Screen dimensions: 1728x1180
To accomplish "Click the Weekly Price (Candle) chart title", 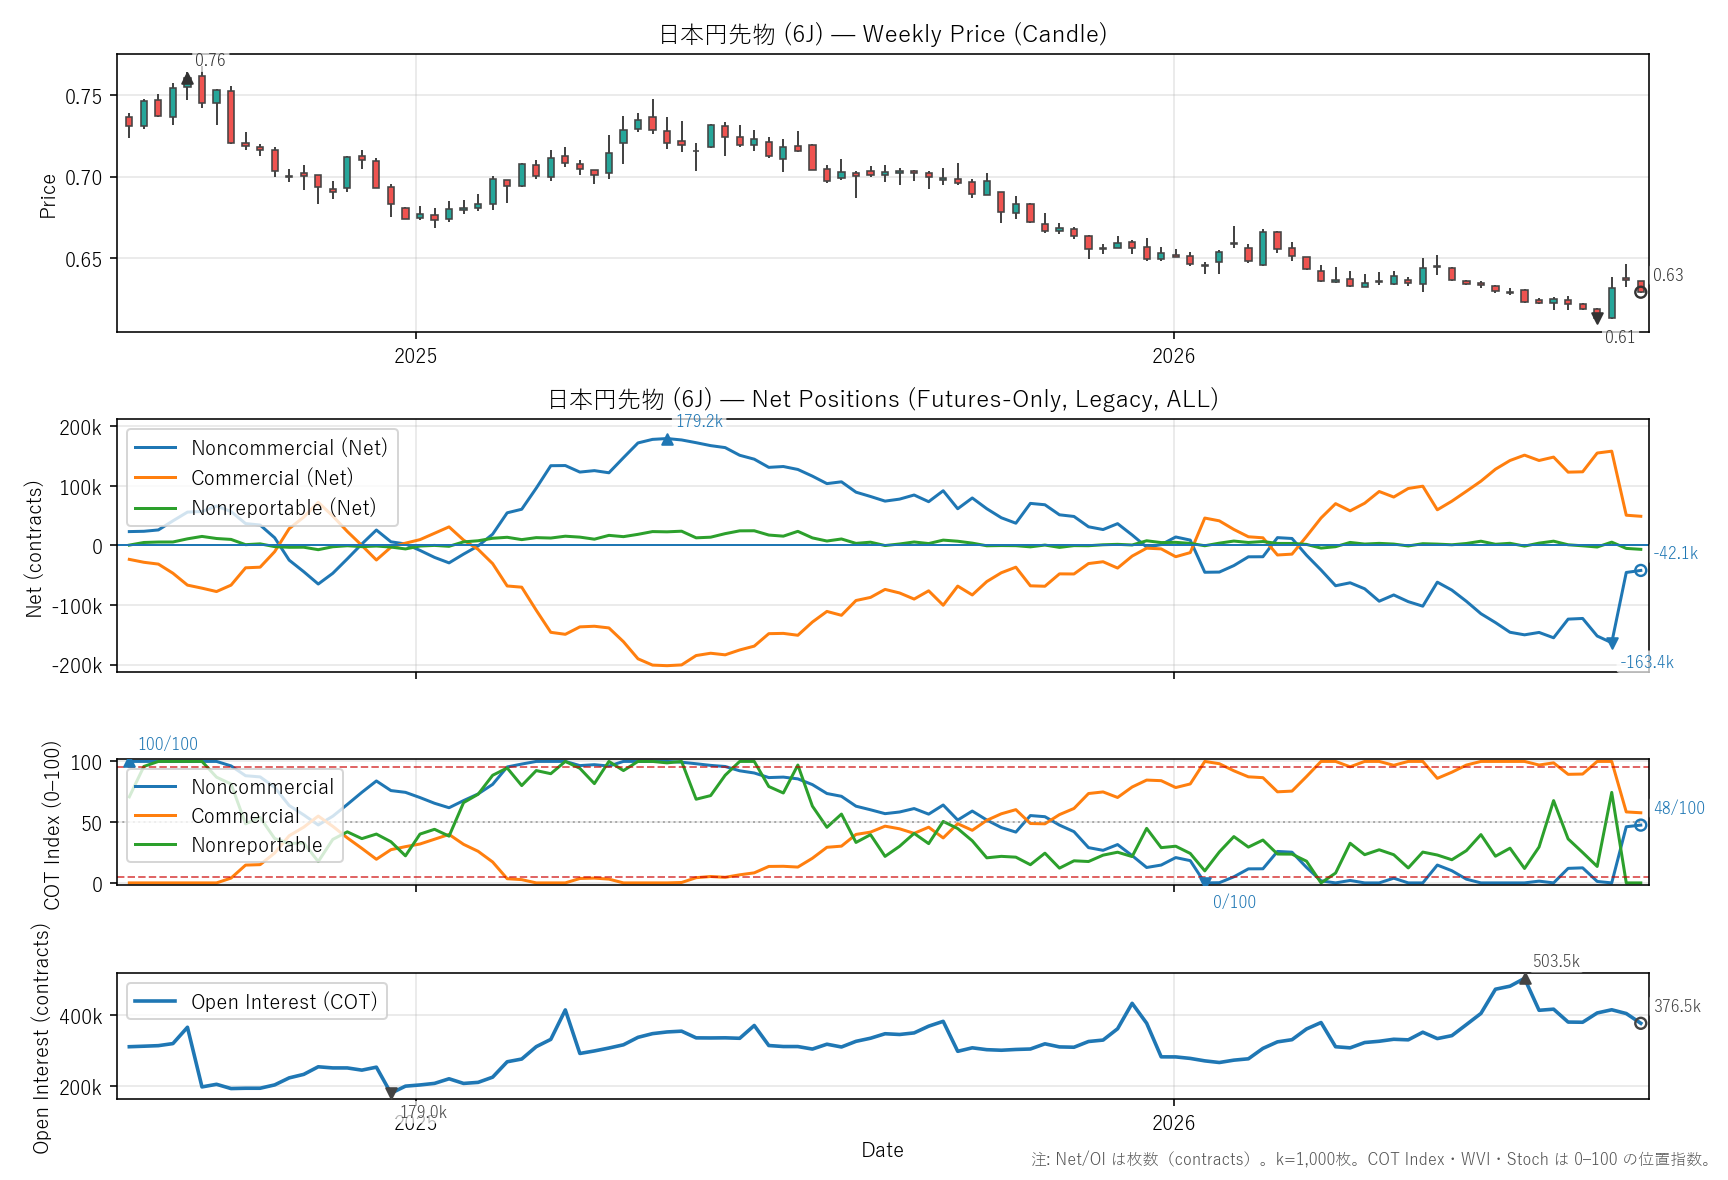I will [883, 34].
